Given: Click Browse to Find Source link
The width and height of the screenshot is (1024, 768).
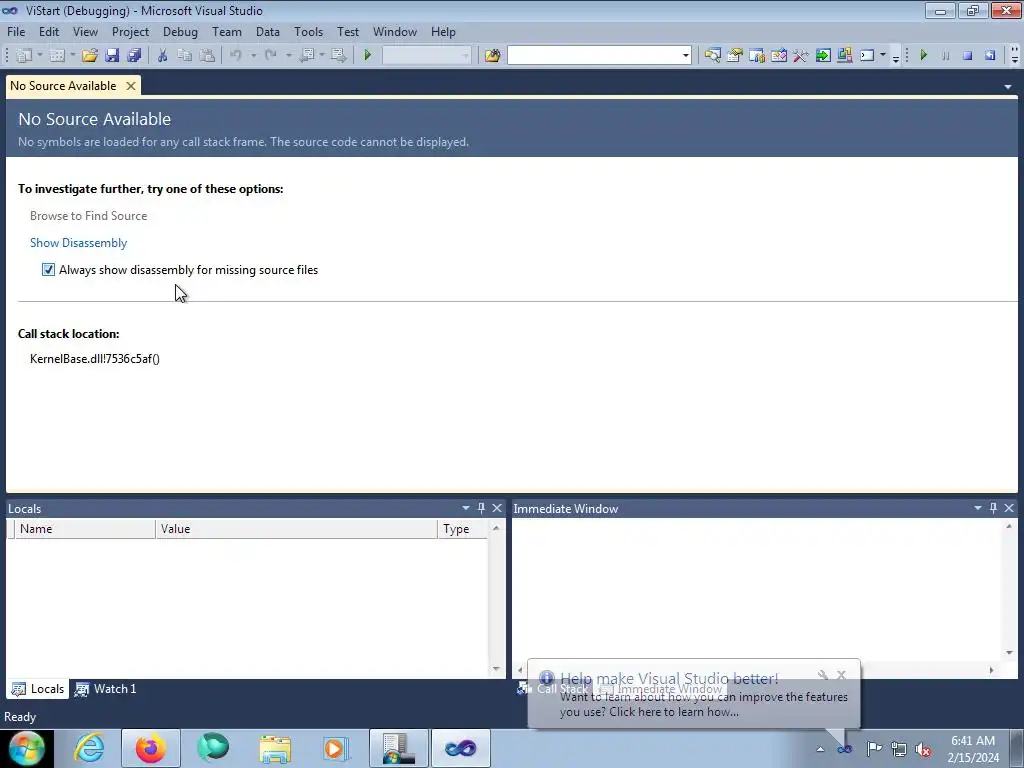Looking at the screenshot, I should 88,216.
